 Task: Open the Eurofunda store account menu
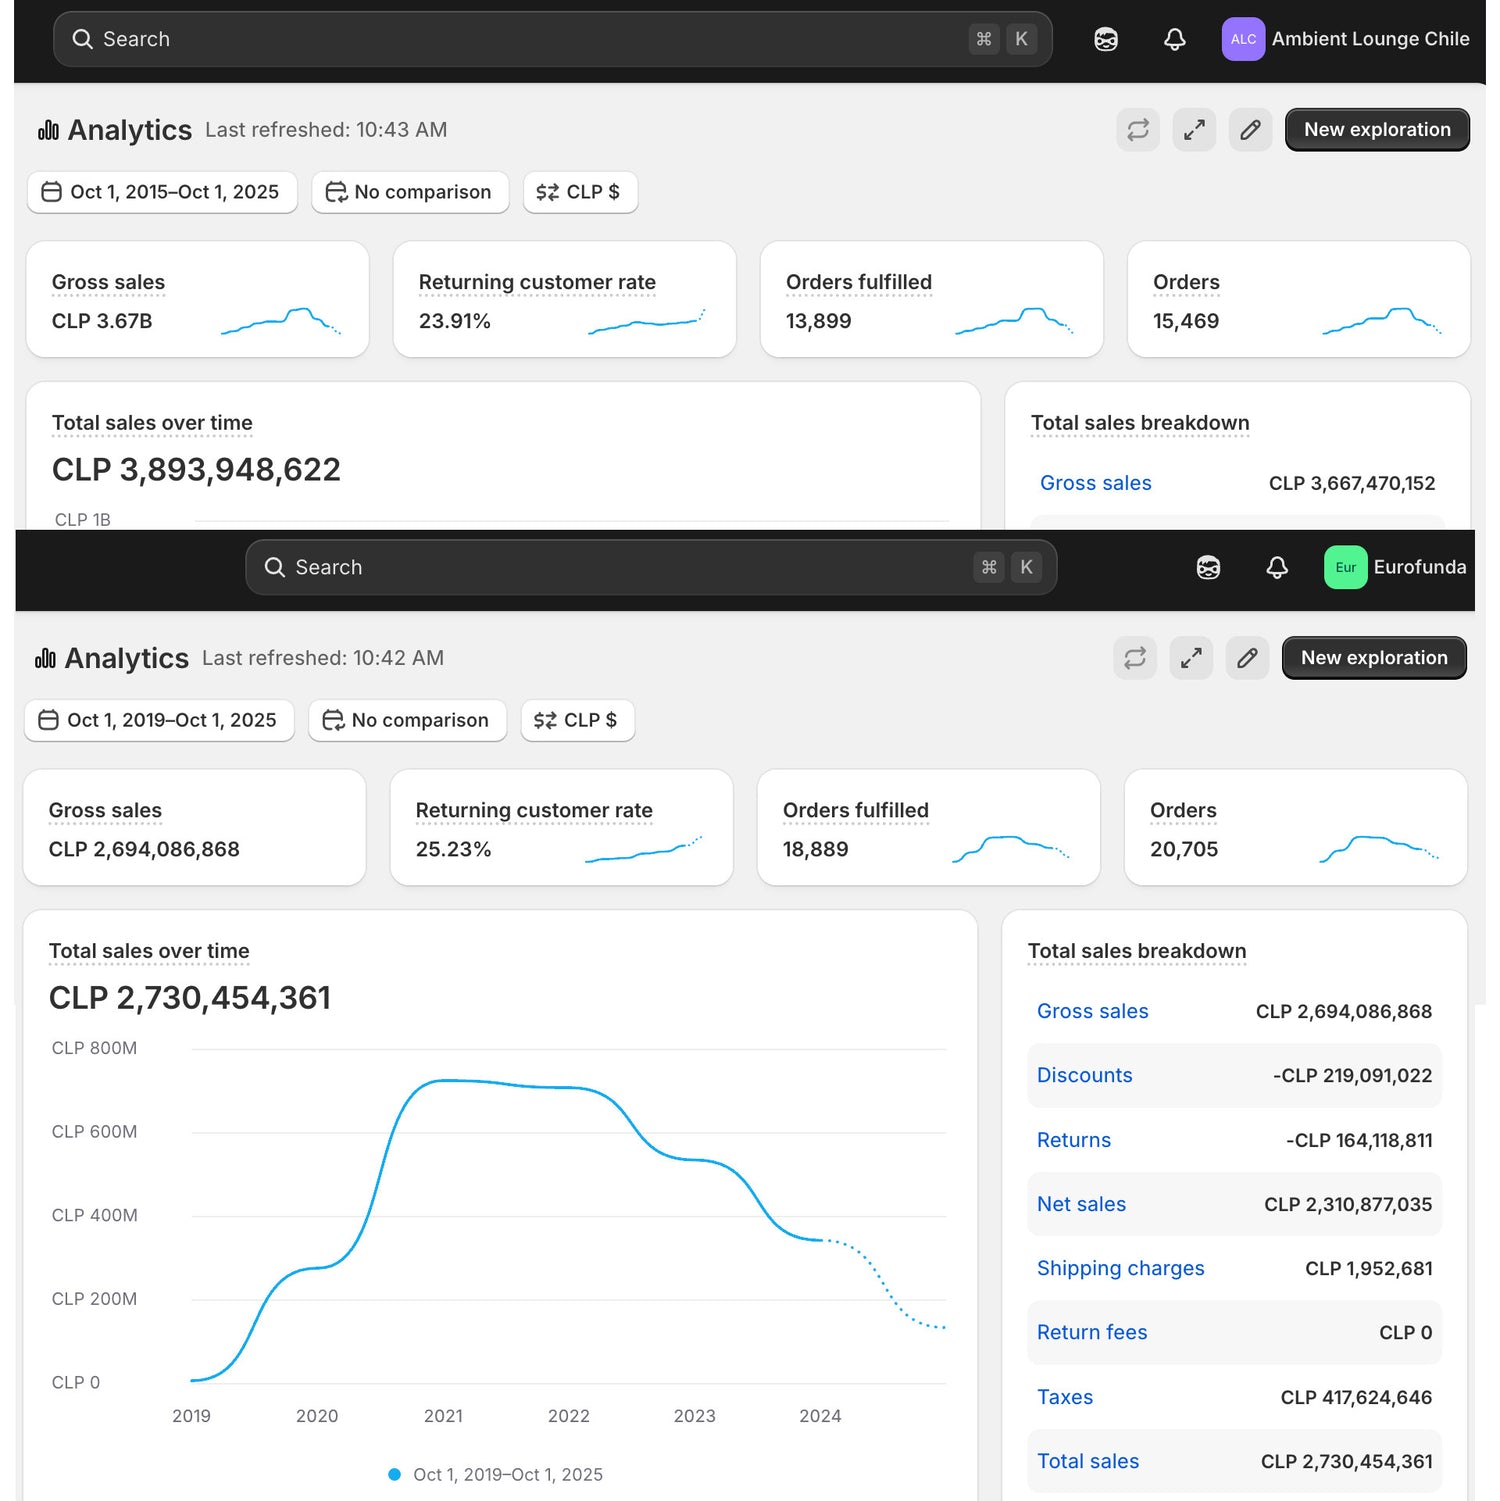(x=1394, y=567)
